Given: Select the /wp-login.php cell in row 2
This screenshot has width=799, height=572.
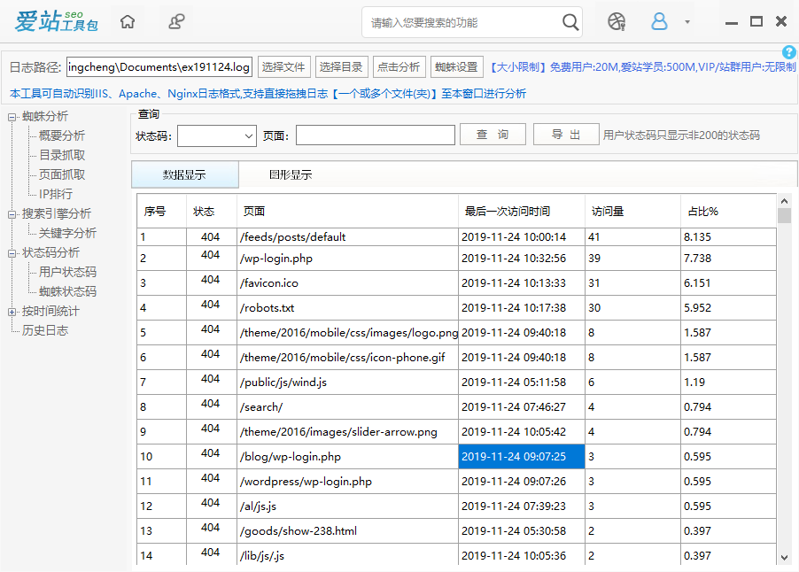Looking at the screenshot, I should pos(348,258).
